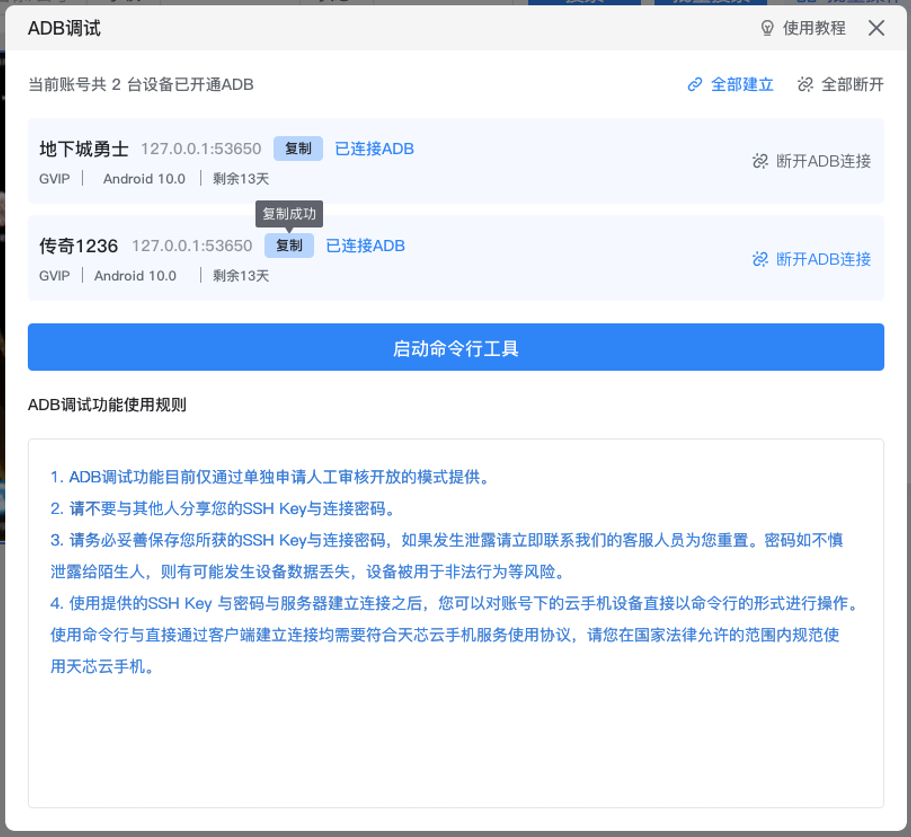Select the 地下城勇士 device name
The height and width of the screenshot is (837, 911).
coord(84,149)
